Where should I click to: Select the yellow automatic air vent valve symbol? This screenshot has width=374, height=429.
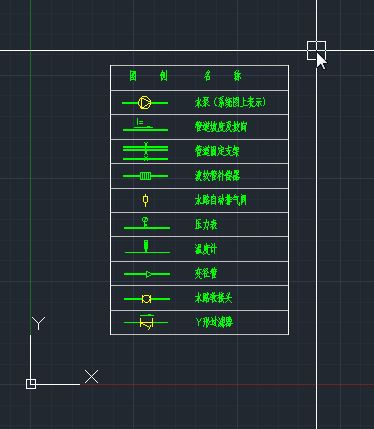(x=145, y=200)
